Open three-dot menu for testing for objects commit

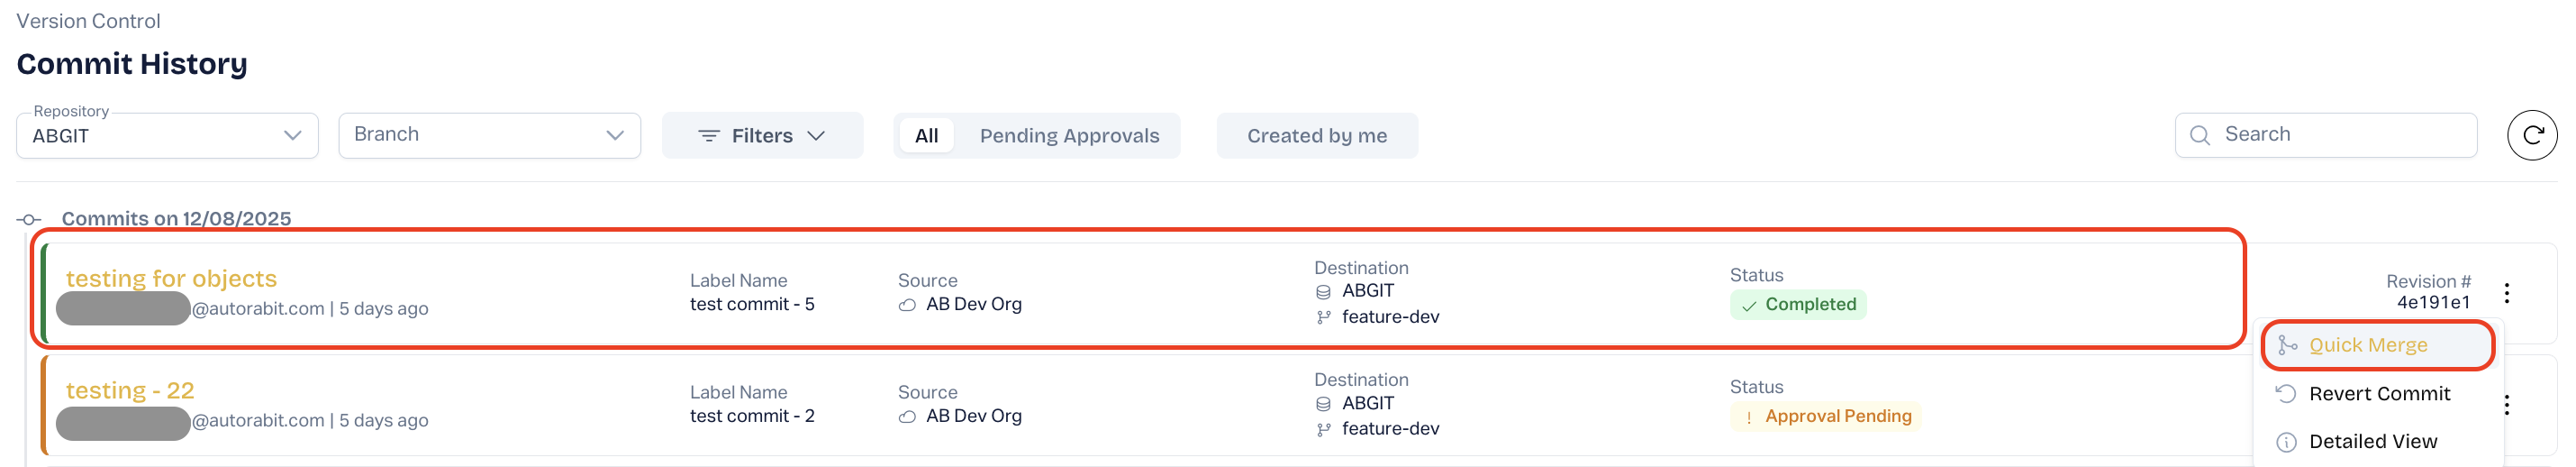(2506, 293)
